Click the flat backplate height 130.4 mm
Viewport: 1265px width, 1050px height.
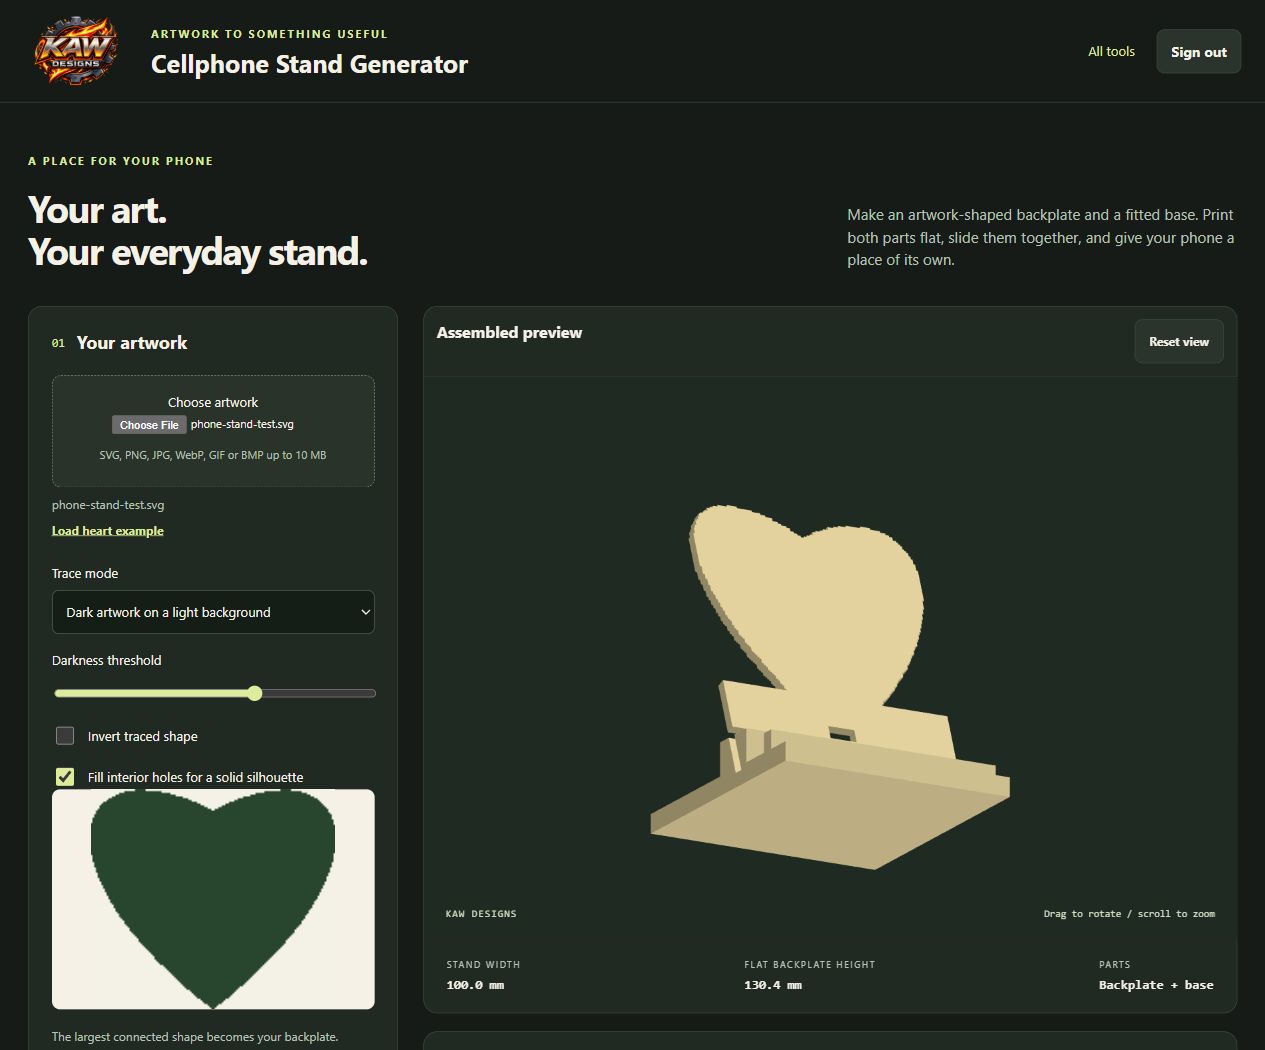coord(773,985)
